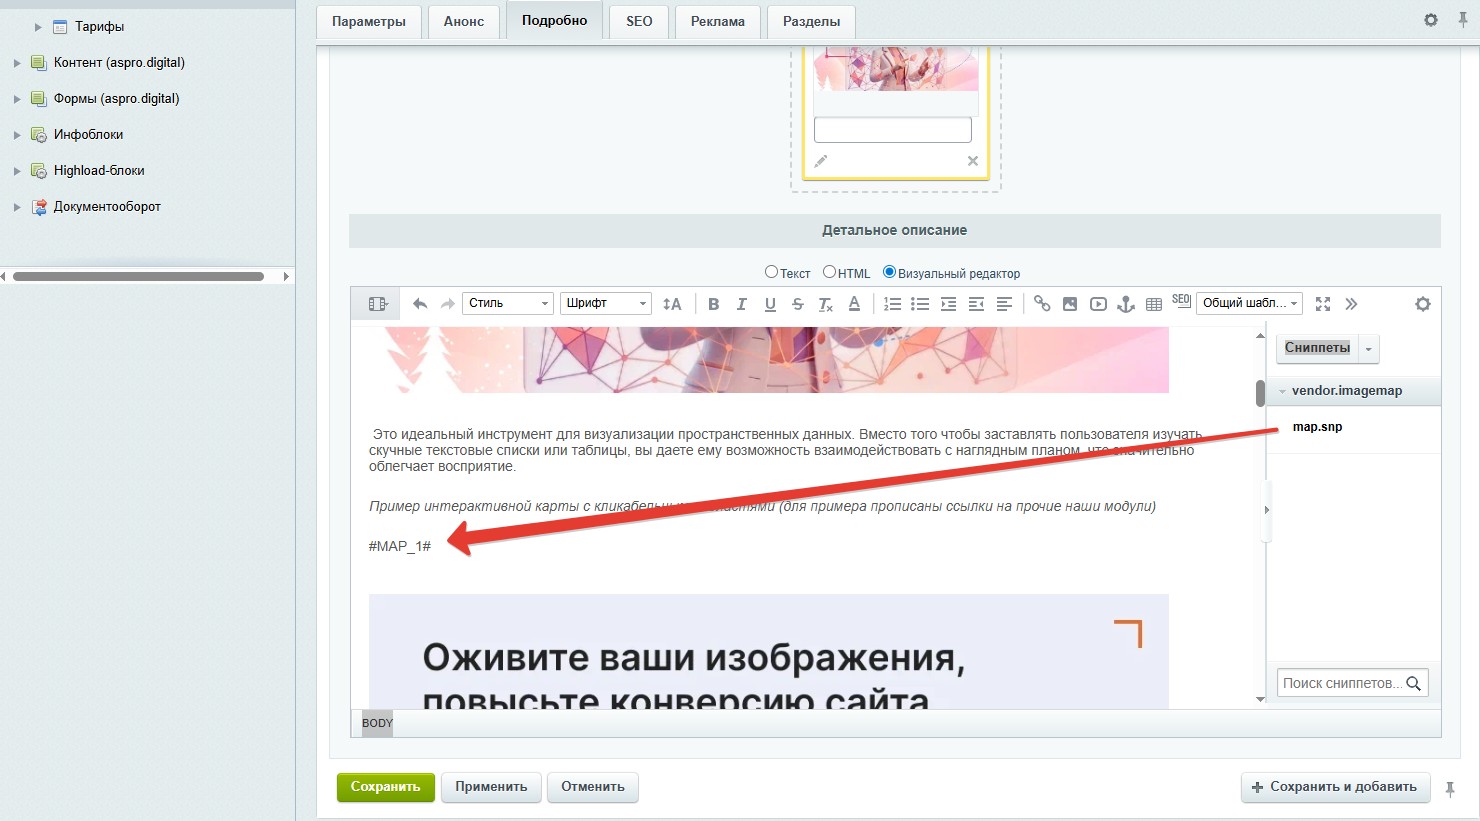Focus the Поиск сниппетов search field
Screen dimensions: 1480x821
point(1352,683)
